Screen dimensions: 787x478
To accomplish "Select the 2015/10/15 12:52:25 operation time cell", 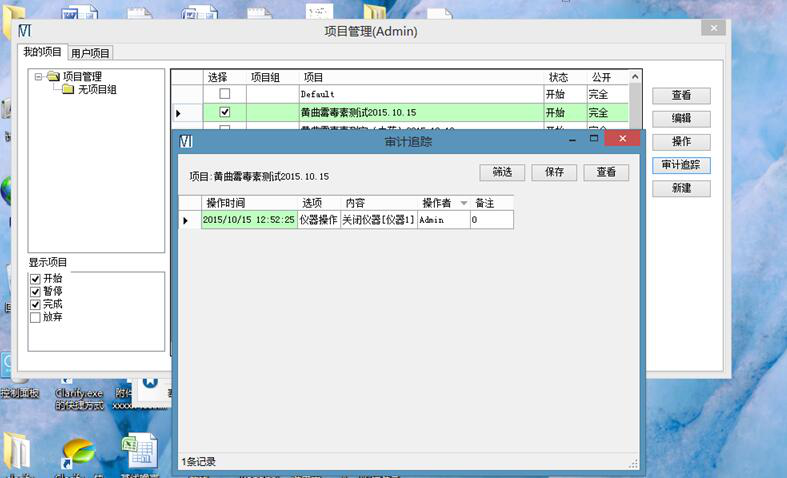I will point(249,220).
